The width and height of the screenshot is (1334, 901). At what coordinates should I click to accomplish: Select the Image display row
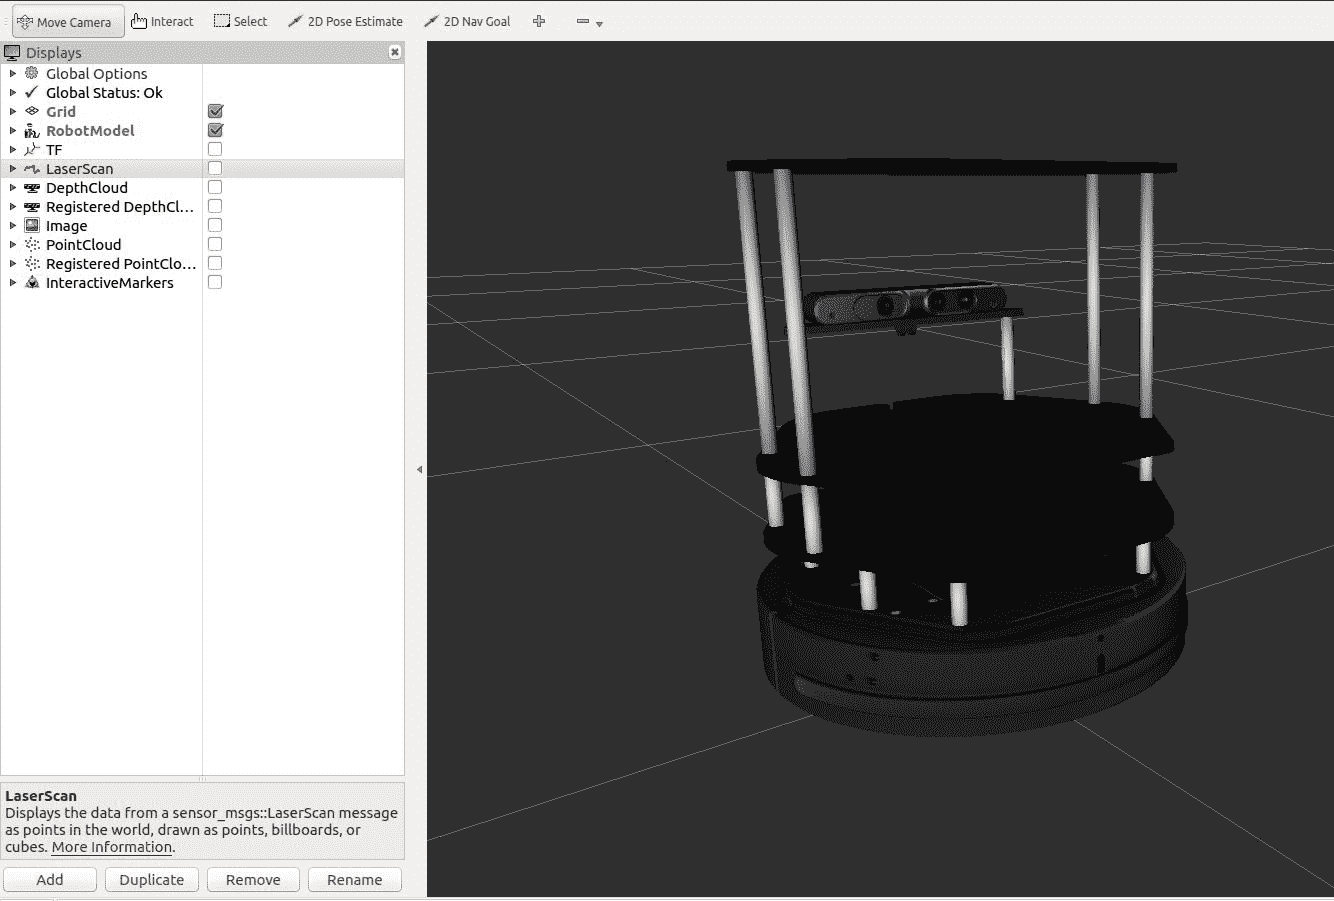[x=66, y=225]
